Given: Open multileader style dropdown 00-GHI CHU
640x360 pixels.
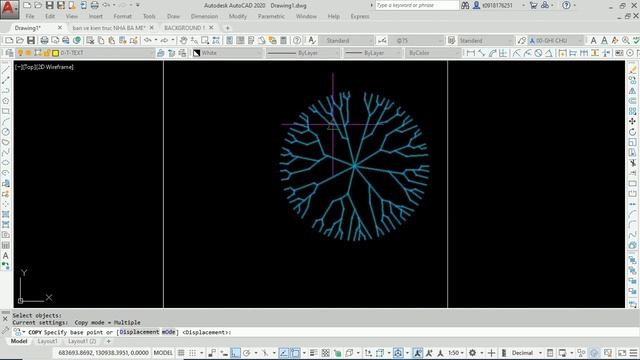Looking at the screenshot, I should click(556, 40).
